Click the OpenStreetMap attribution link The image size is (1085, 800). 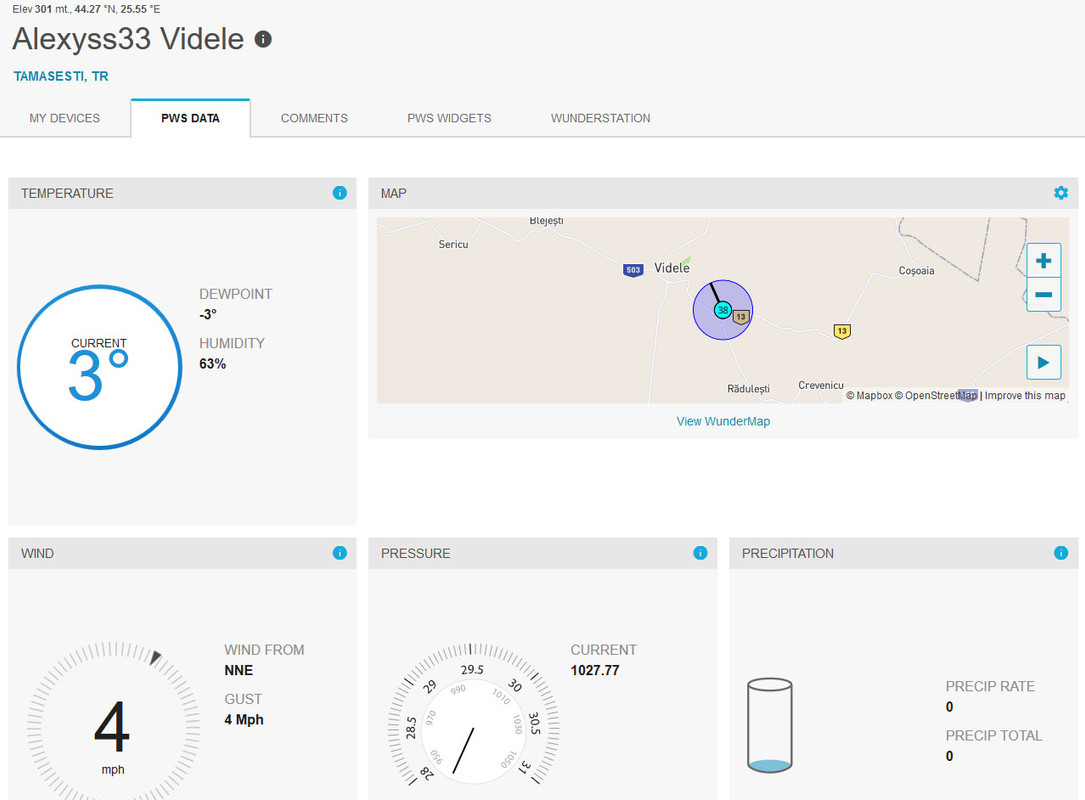click(x=936, y=396)
